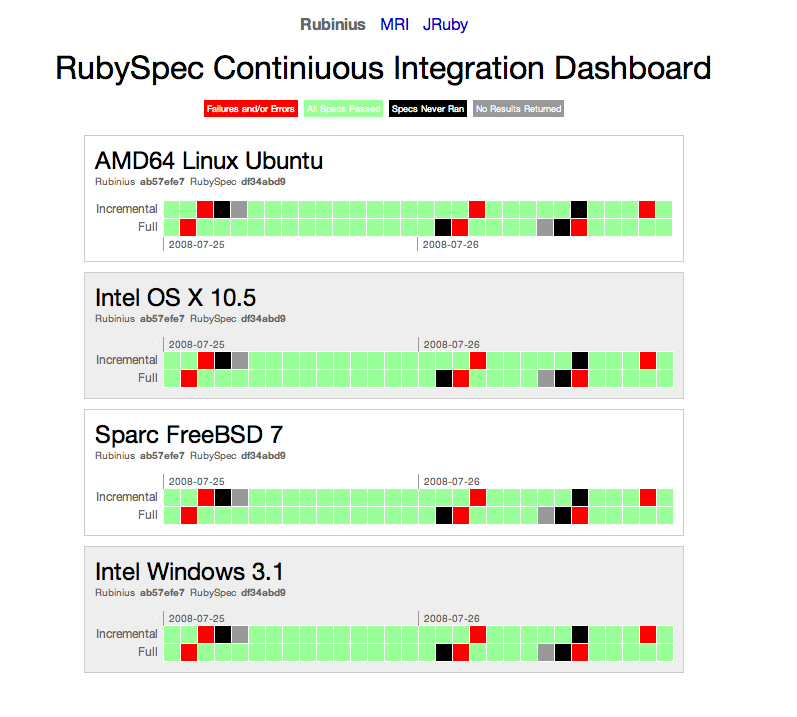Click the 2008-07-26 marker under AMD64 Linux Ubuntu
The height and width of the screenshot is (717, 797).
[450, 244]
